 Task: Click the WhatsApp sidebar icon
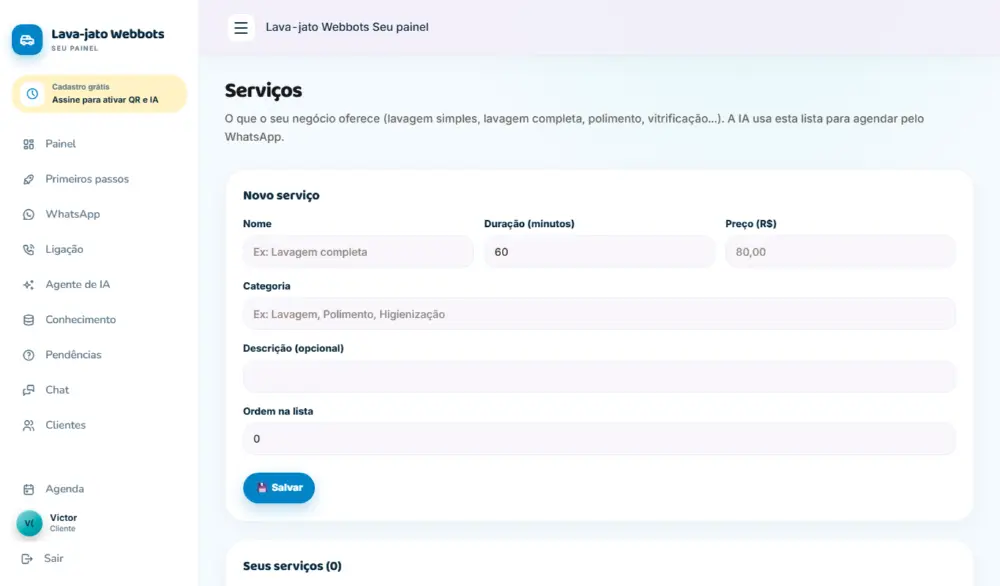pos(29,214)
